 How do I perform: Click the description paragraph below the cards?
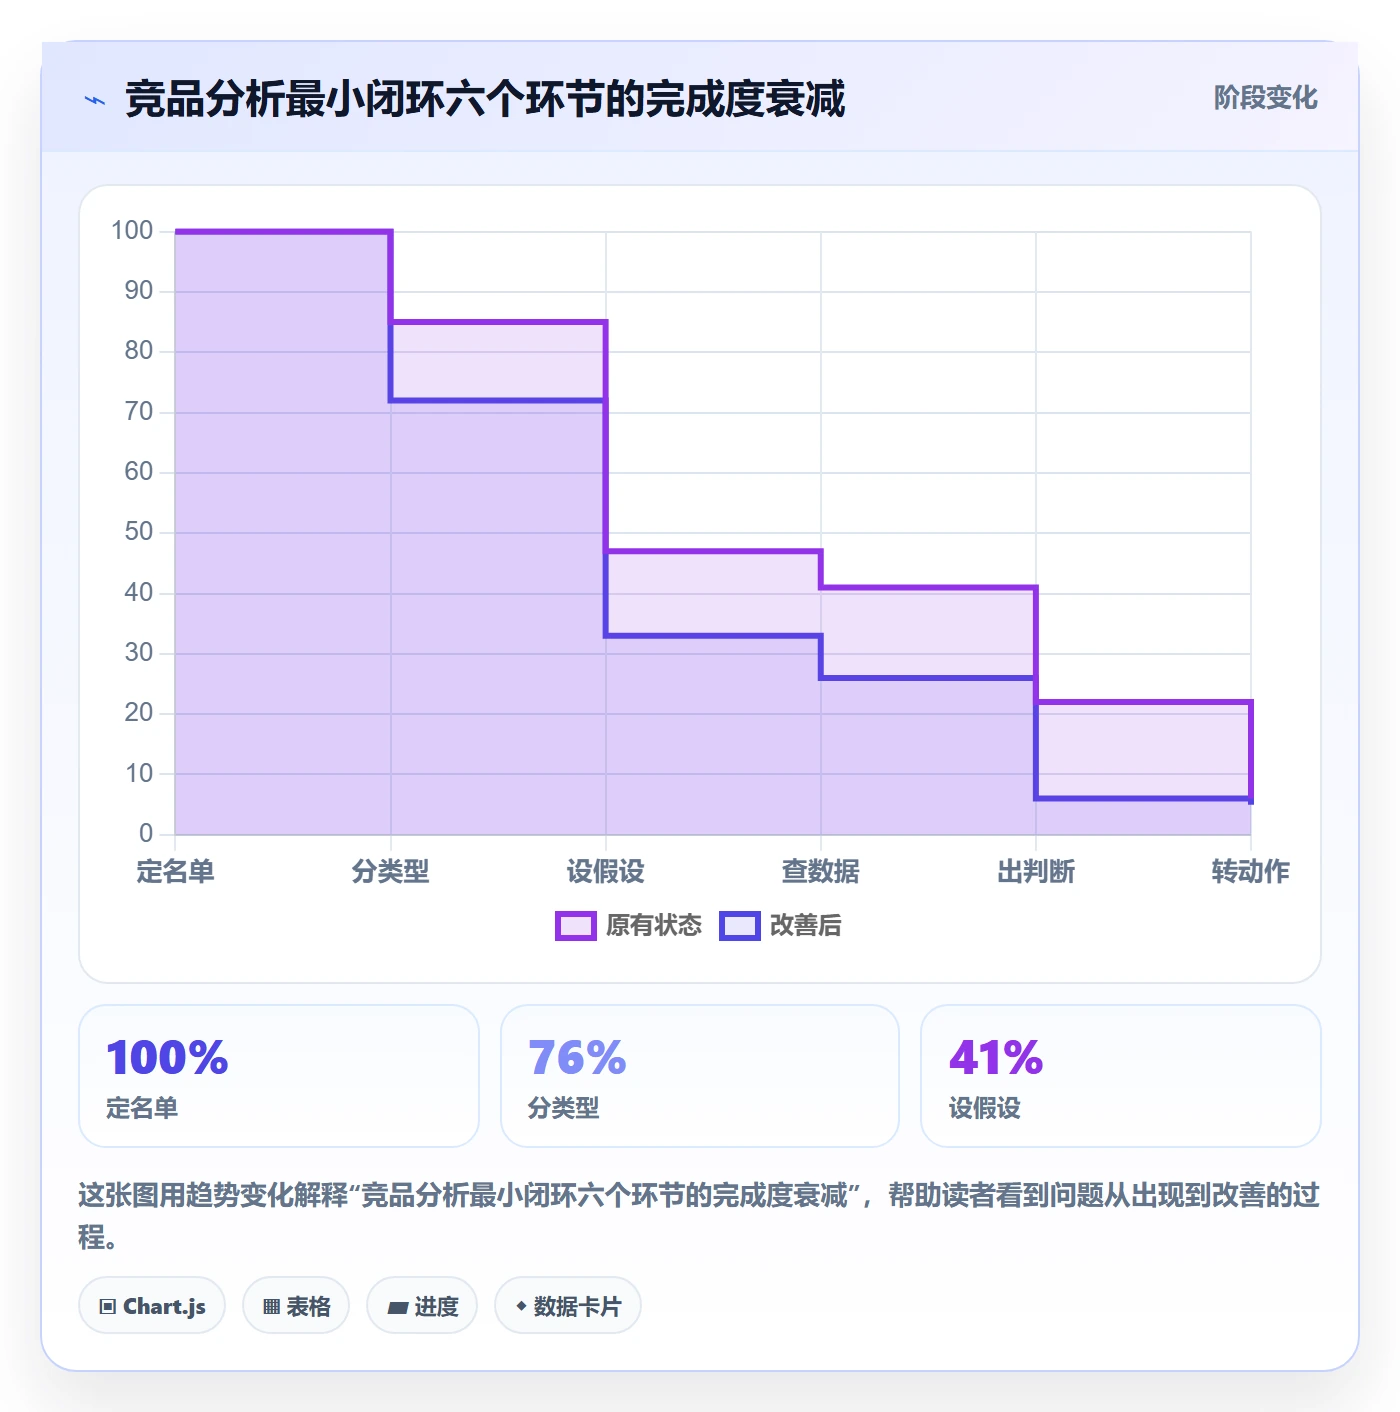coord(700,1216)
